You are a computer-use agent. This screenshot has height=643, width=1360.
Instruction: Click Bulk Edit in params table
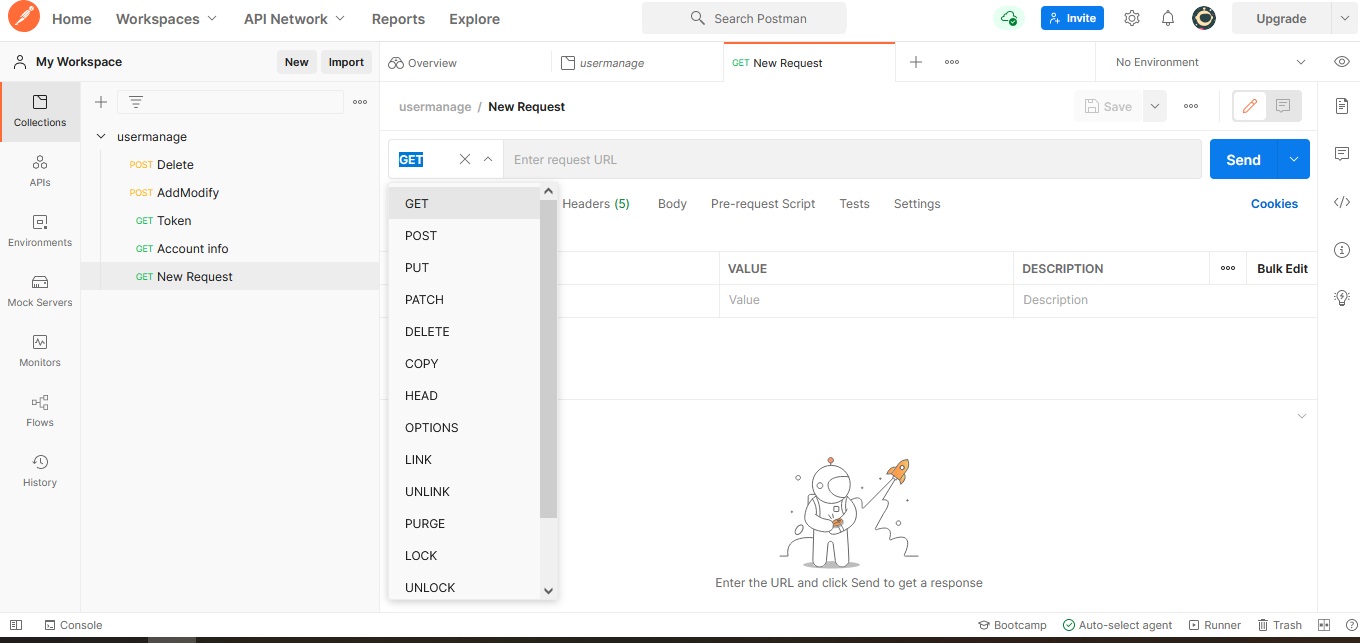[x=1282, y=268]
